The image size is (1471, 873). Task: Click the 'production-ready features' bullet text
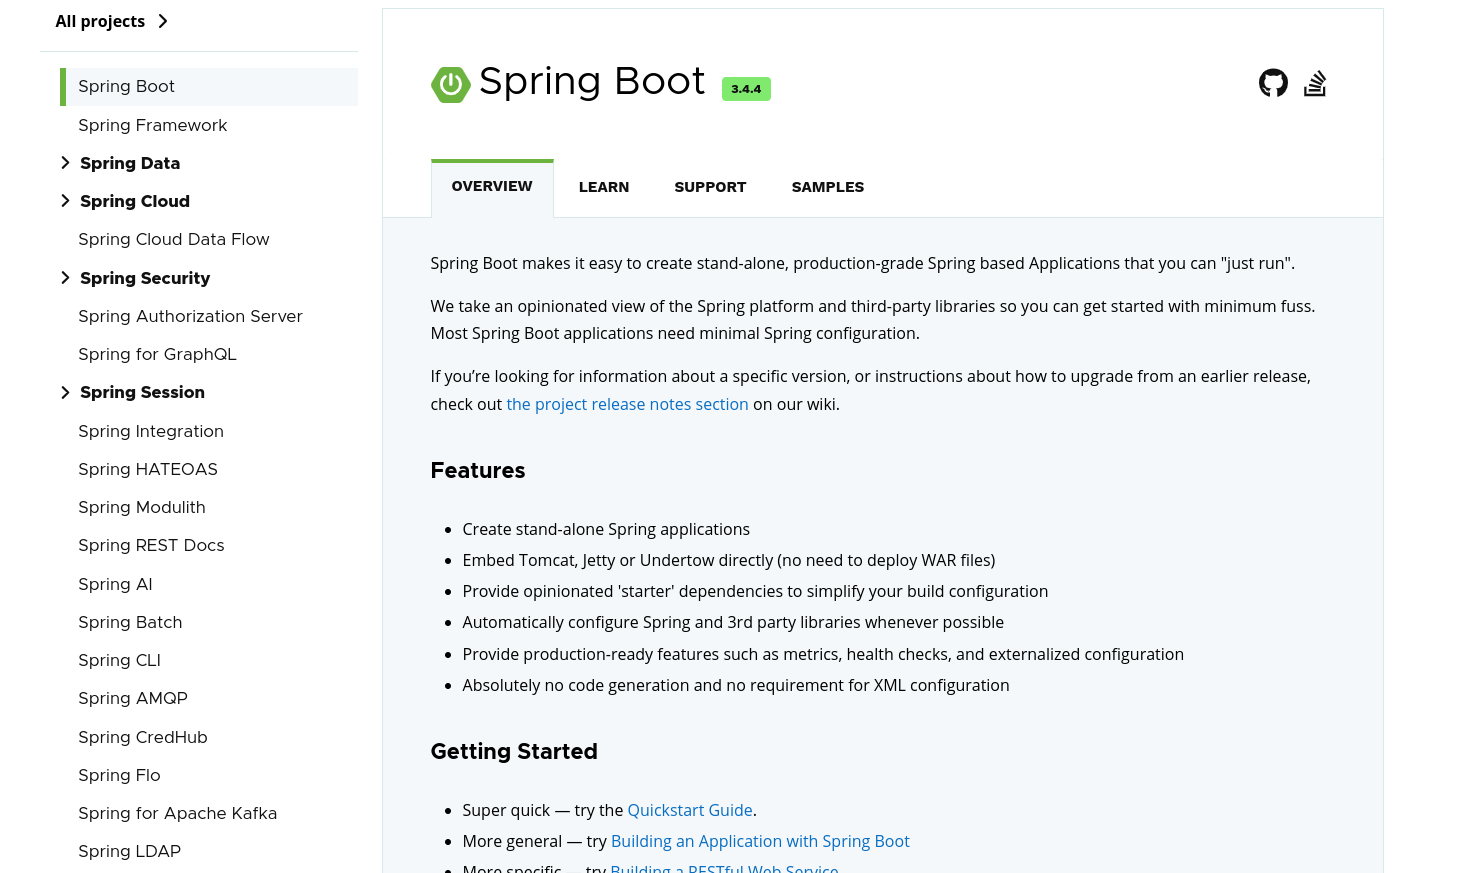(823, 654)
